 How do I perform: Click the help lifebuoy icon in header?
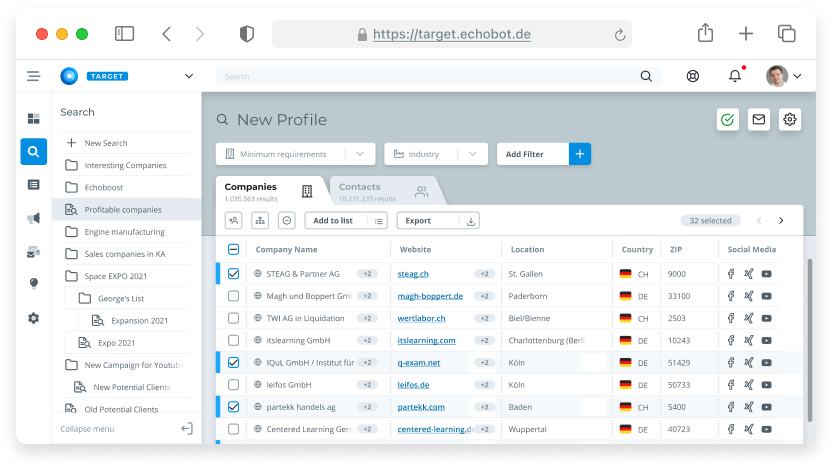(692, 76)
